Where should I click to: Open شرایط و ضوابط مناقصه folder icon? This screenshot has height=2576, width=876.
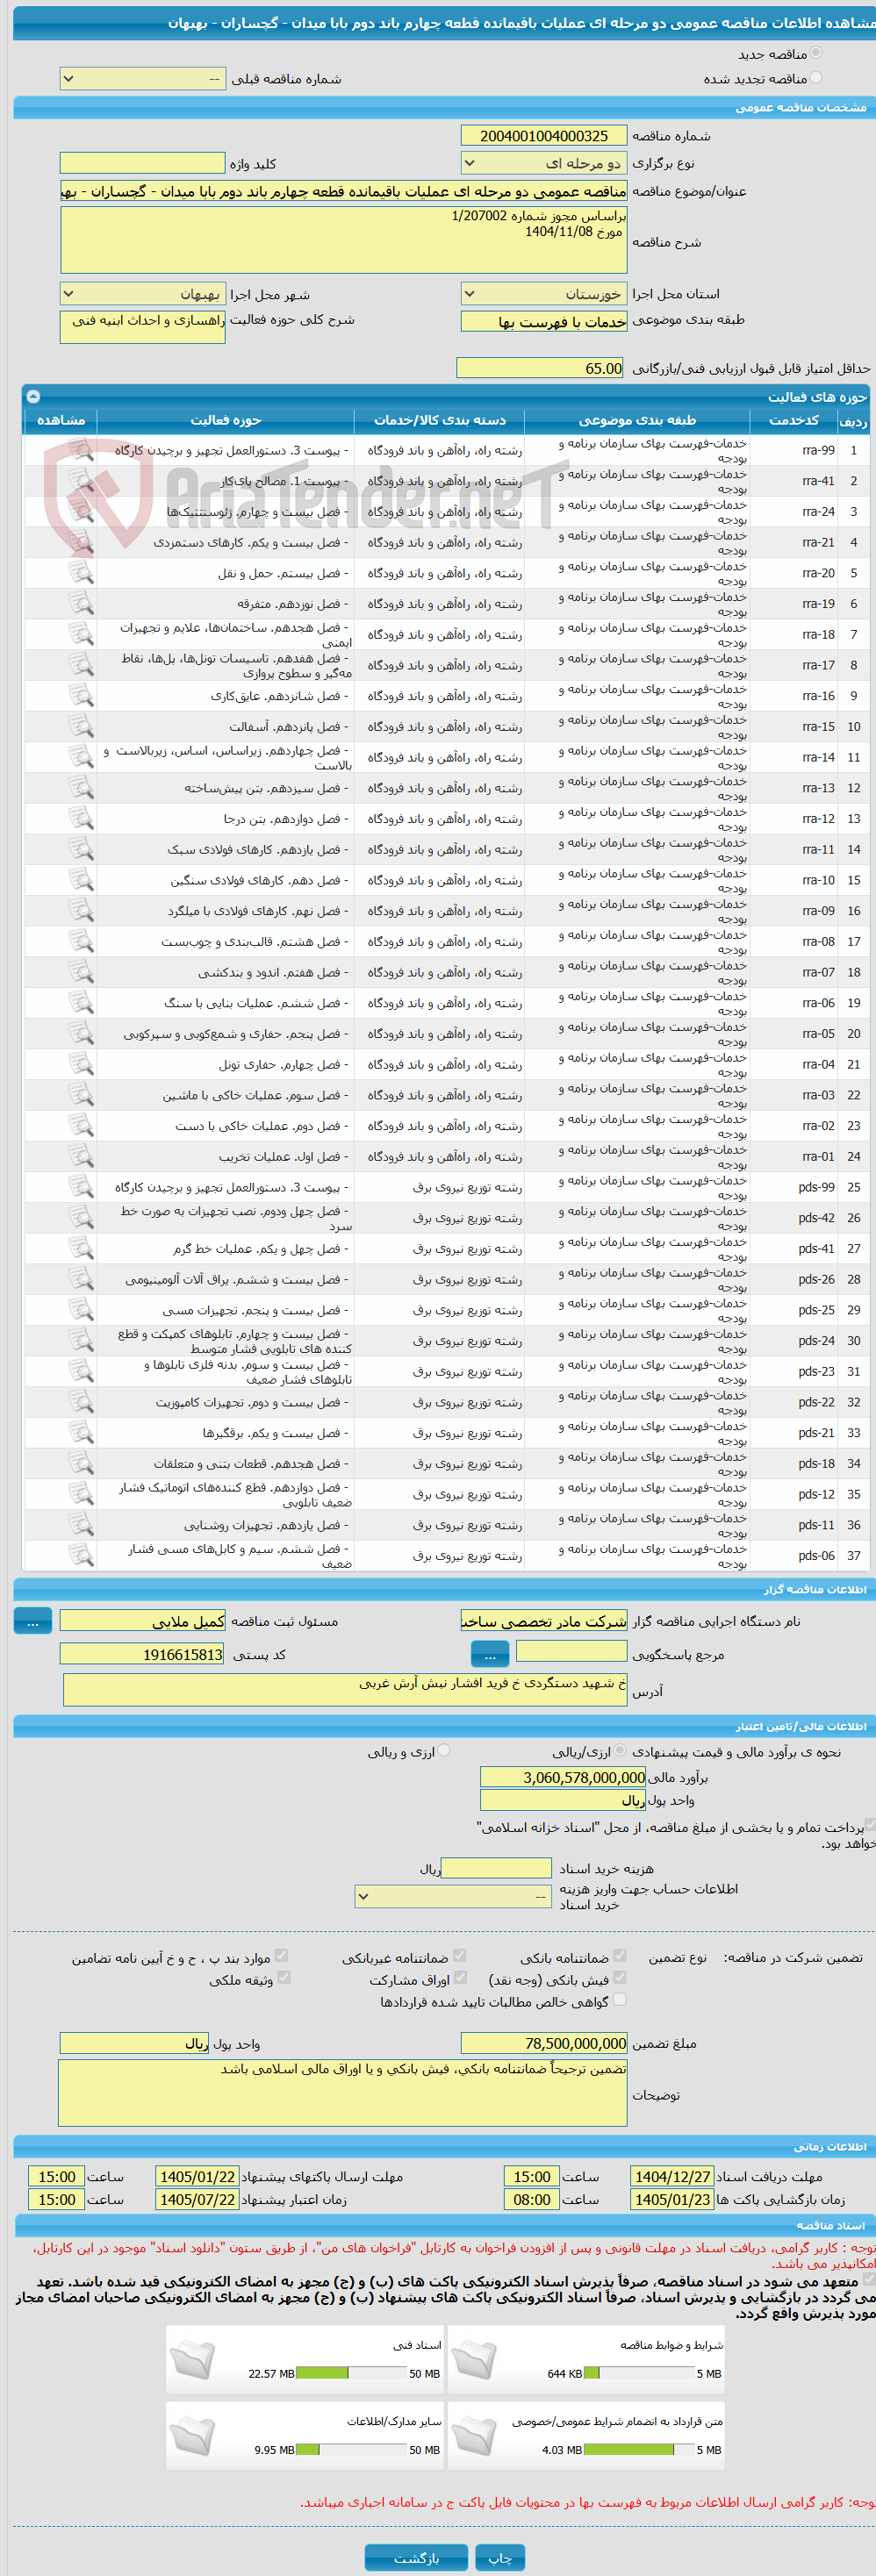[x=473, y=2360]
